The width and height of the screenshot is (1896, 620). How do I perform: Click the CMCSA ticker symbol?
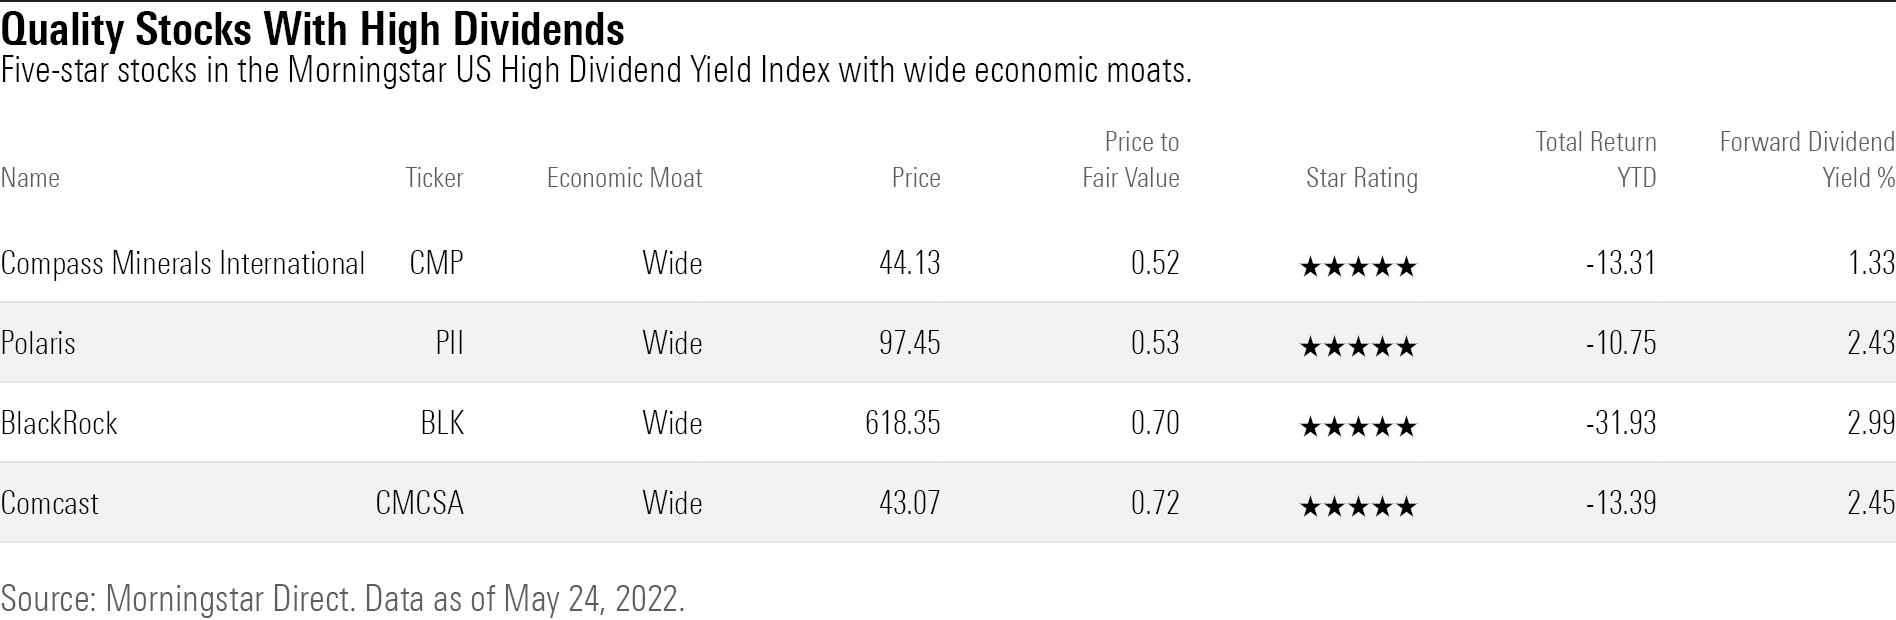tap(419, 503)
